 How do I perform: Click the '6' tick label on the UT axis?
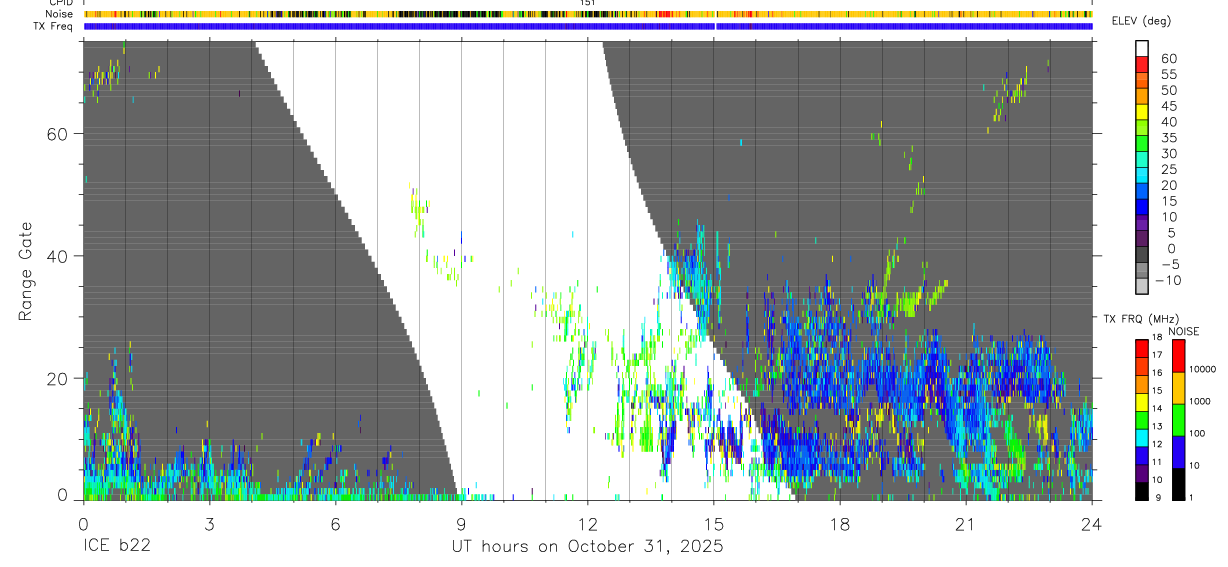point(334,523)
